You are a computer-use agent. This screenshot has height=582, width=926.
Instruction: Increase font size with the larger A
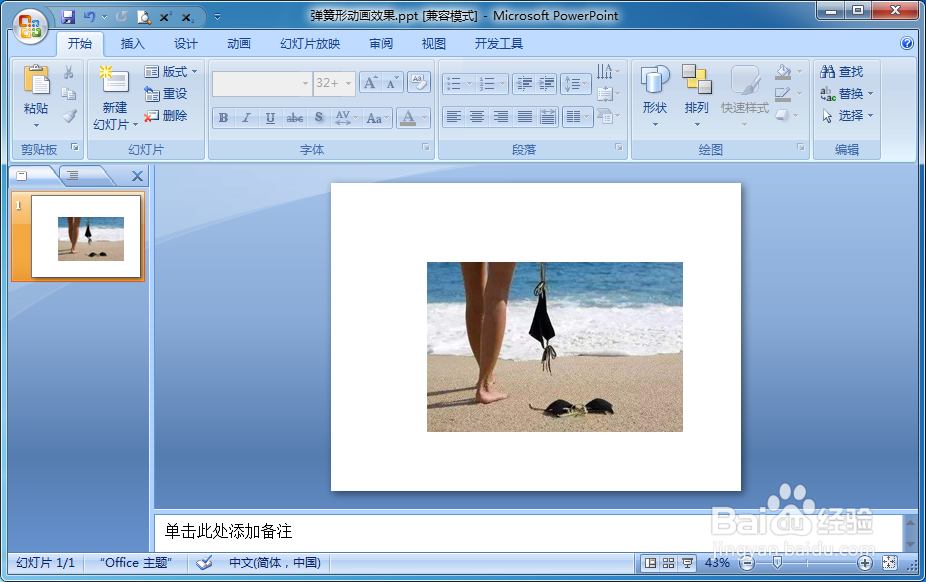click(370, 83)
